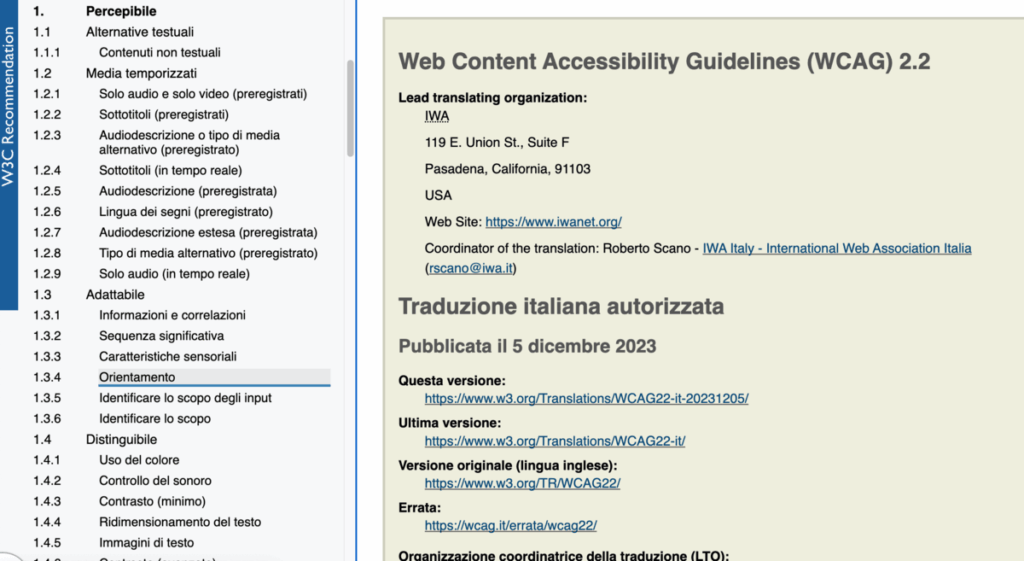Click the Web Content Accessibility Guidelines heading
1024x561 pixels.
click(664, 61)
